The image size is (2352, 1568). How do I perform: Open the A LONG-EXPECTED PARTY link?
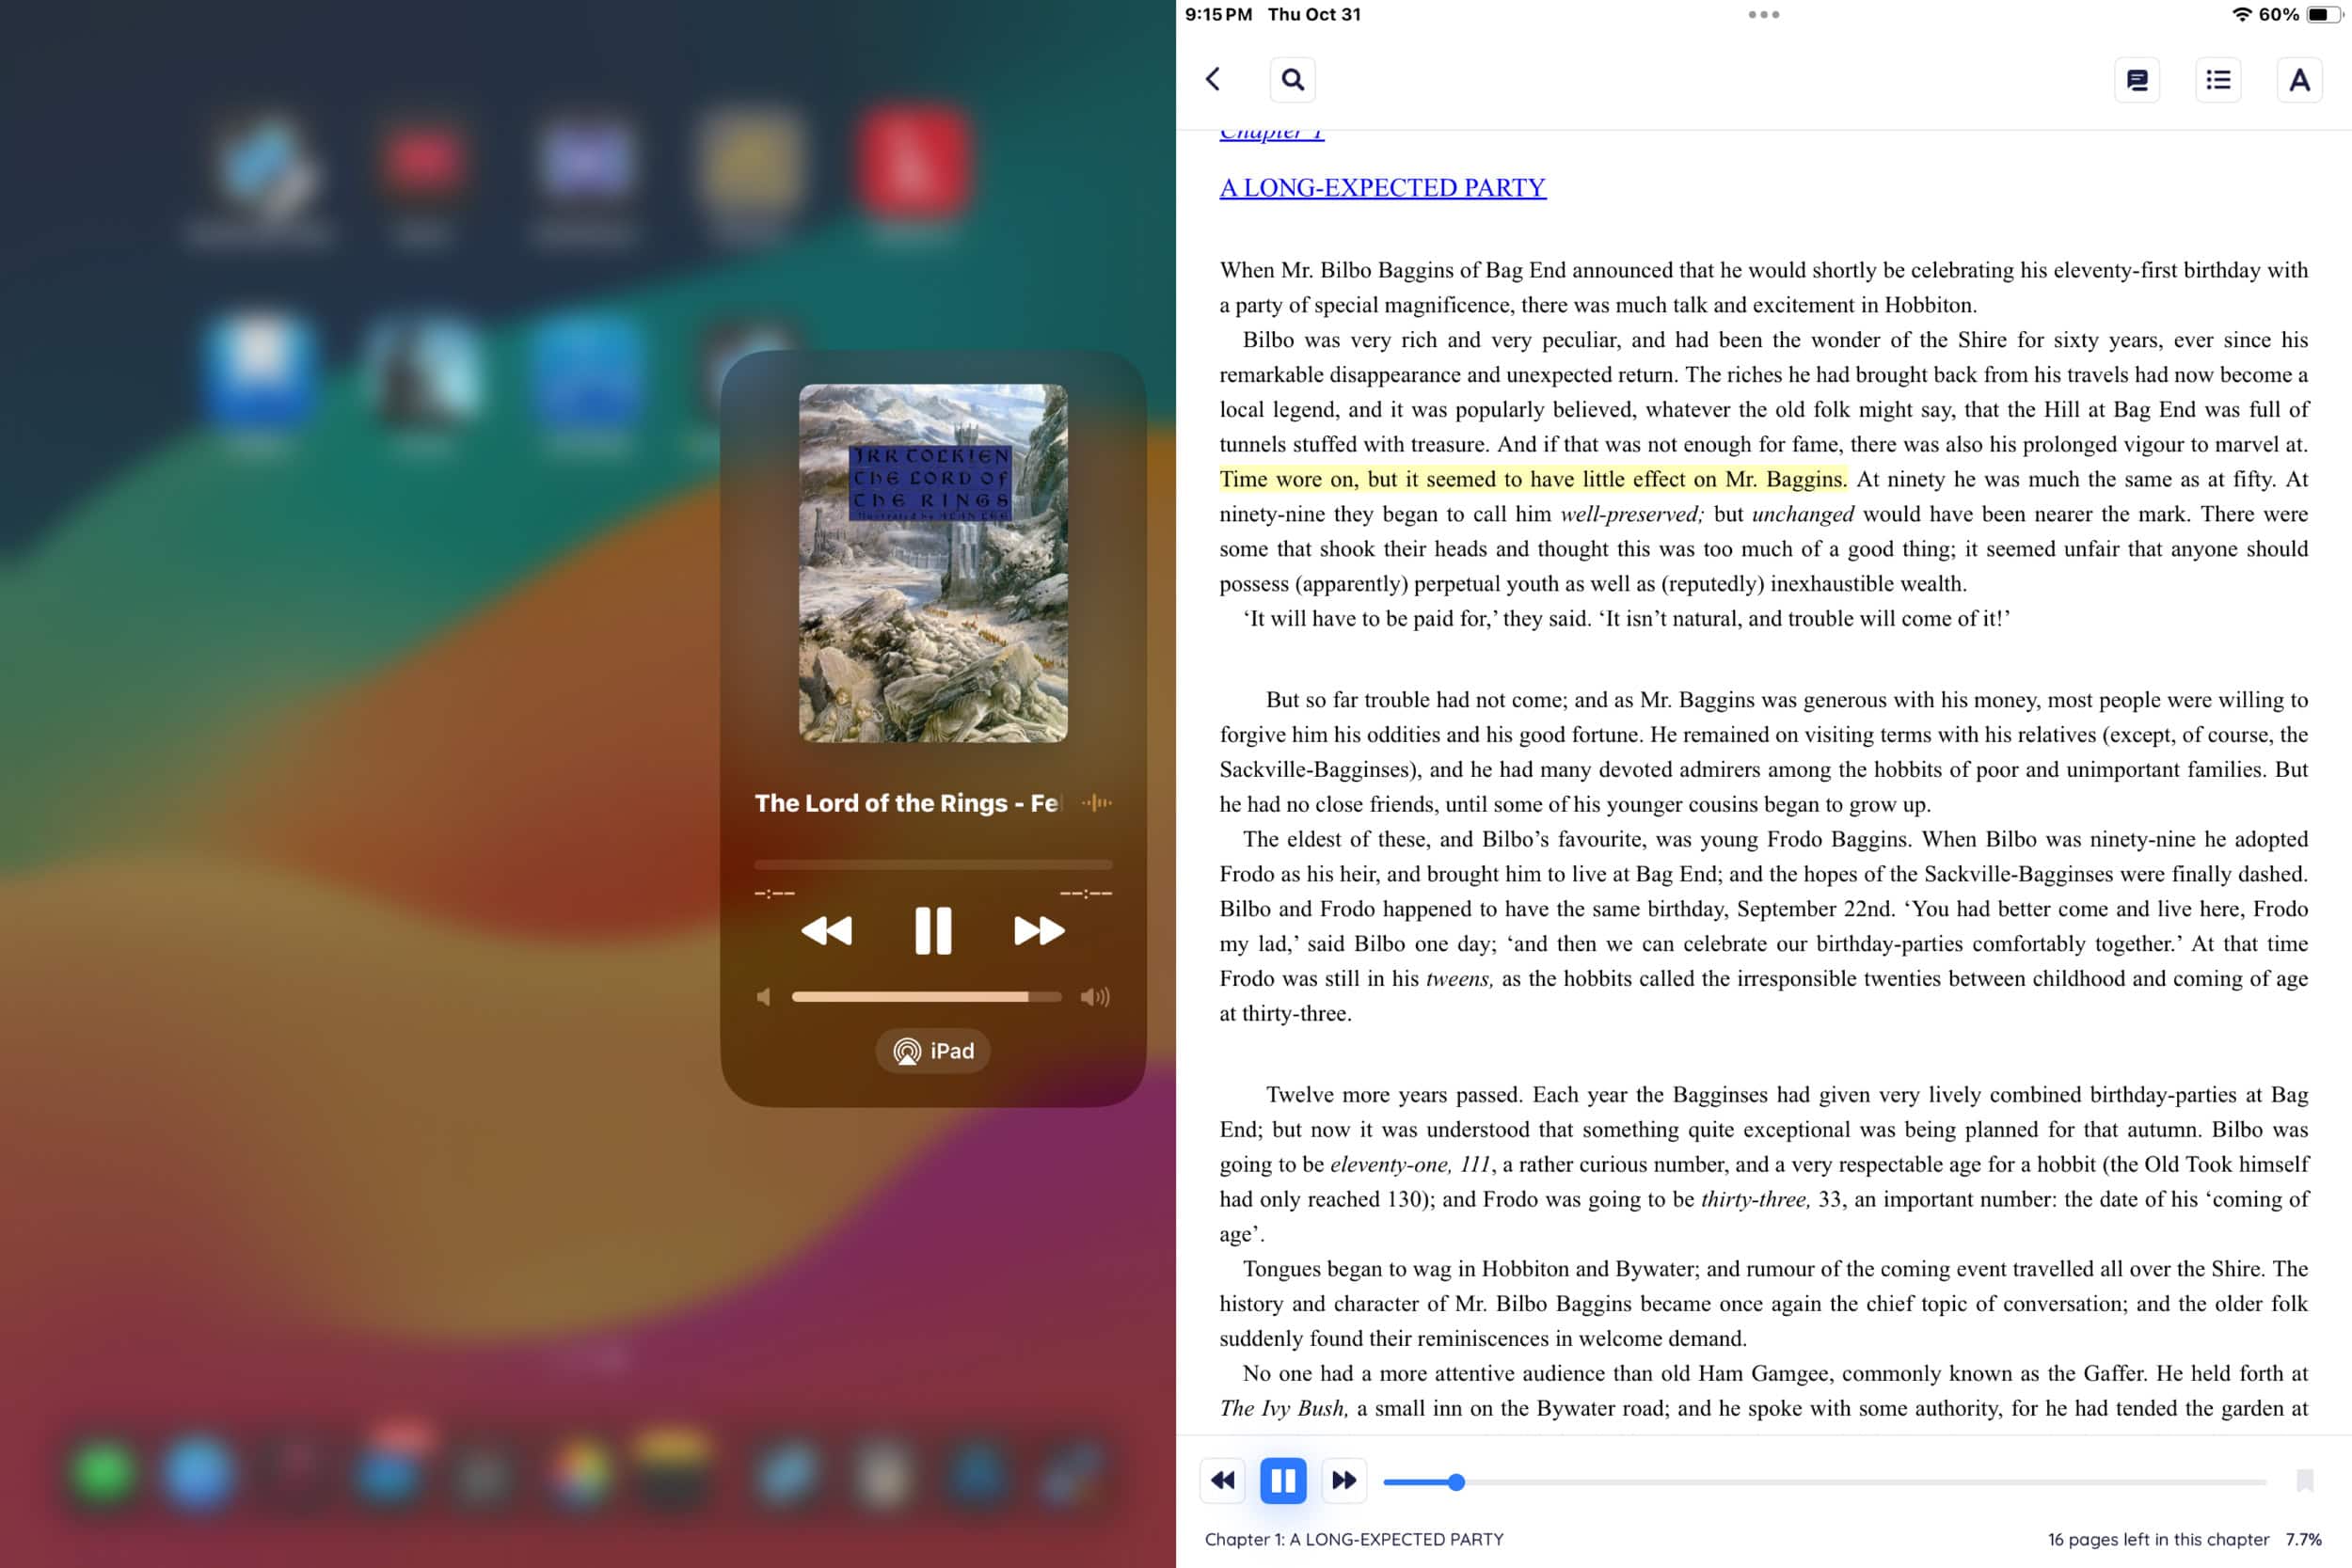pos(1382,188)
